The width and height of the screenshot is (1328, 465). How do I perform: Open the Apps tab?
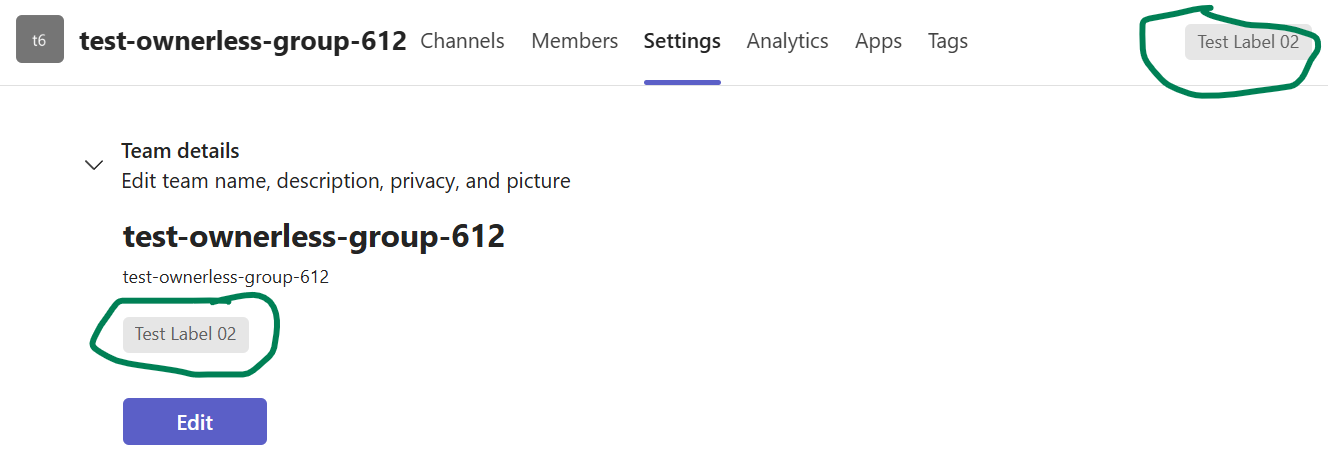878,41
